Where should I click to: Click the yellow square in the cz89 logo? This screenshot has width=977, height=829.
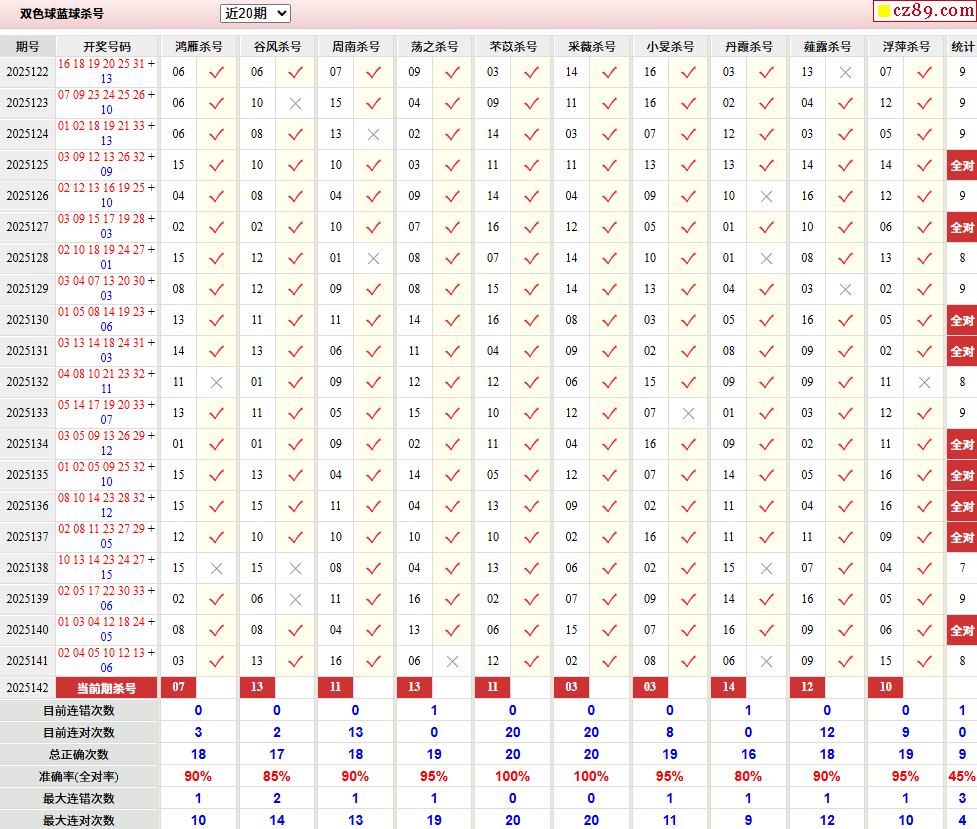[x=884, y=12]
